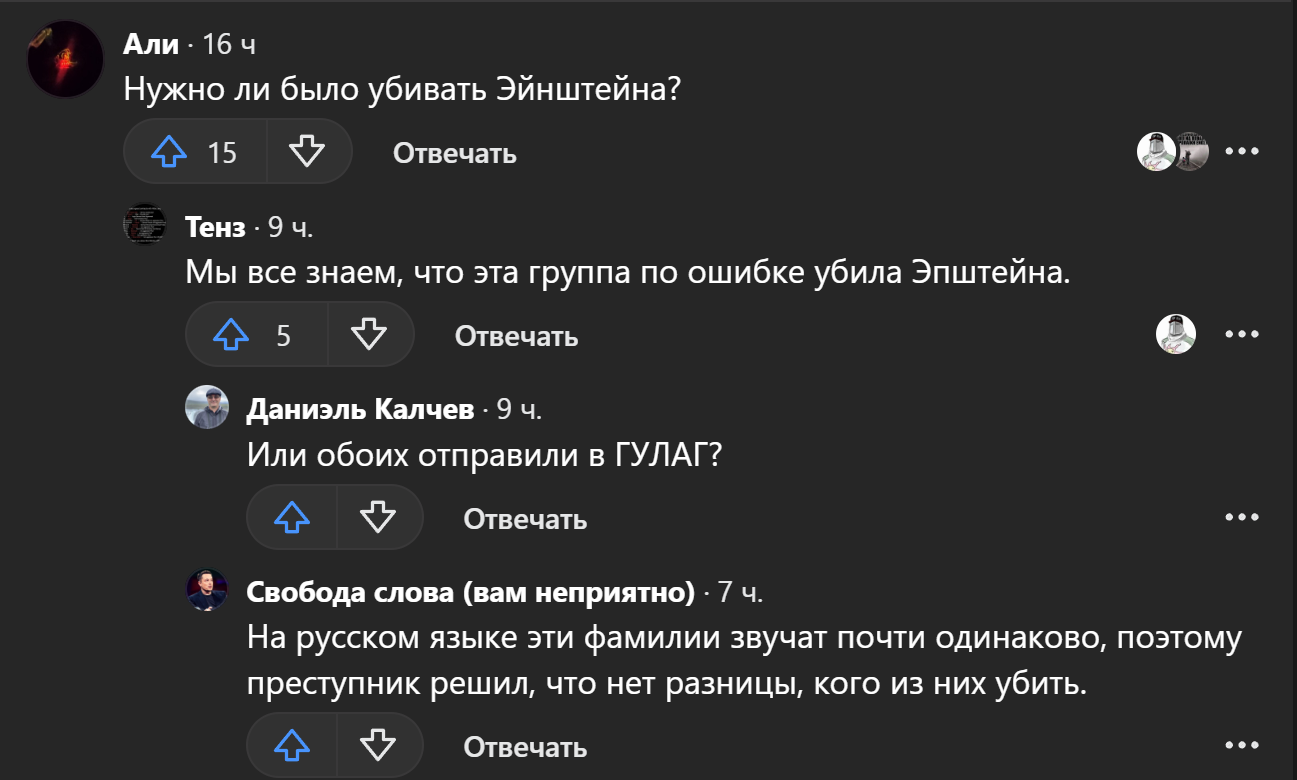1297x780 pixels.
Task: Downvote the Свобода слова comment
Action: [378, 745]
